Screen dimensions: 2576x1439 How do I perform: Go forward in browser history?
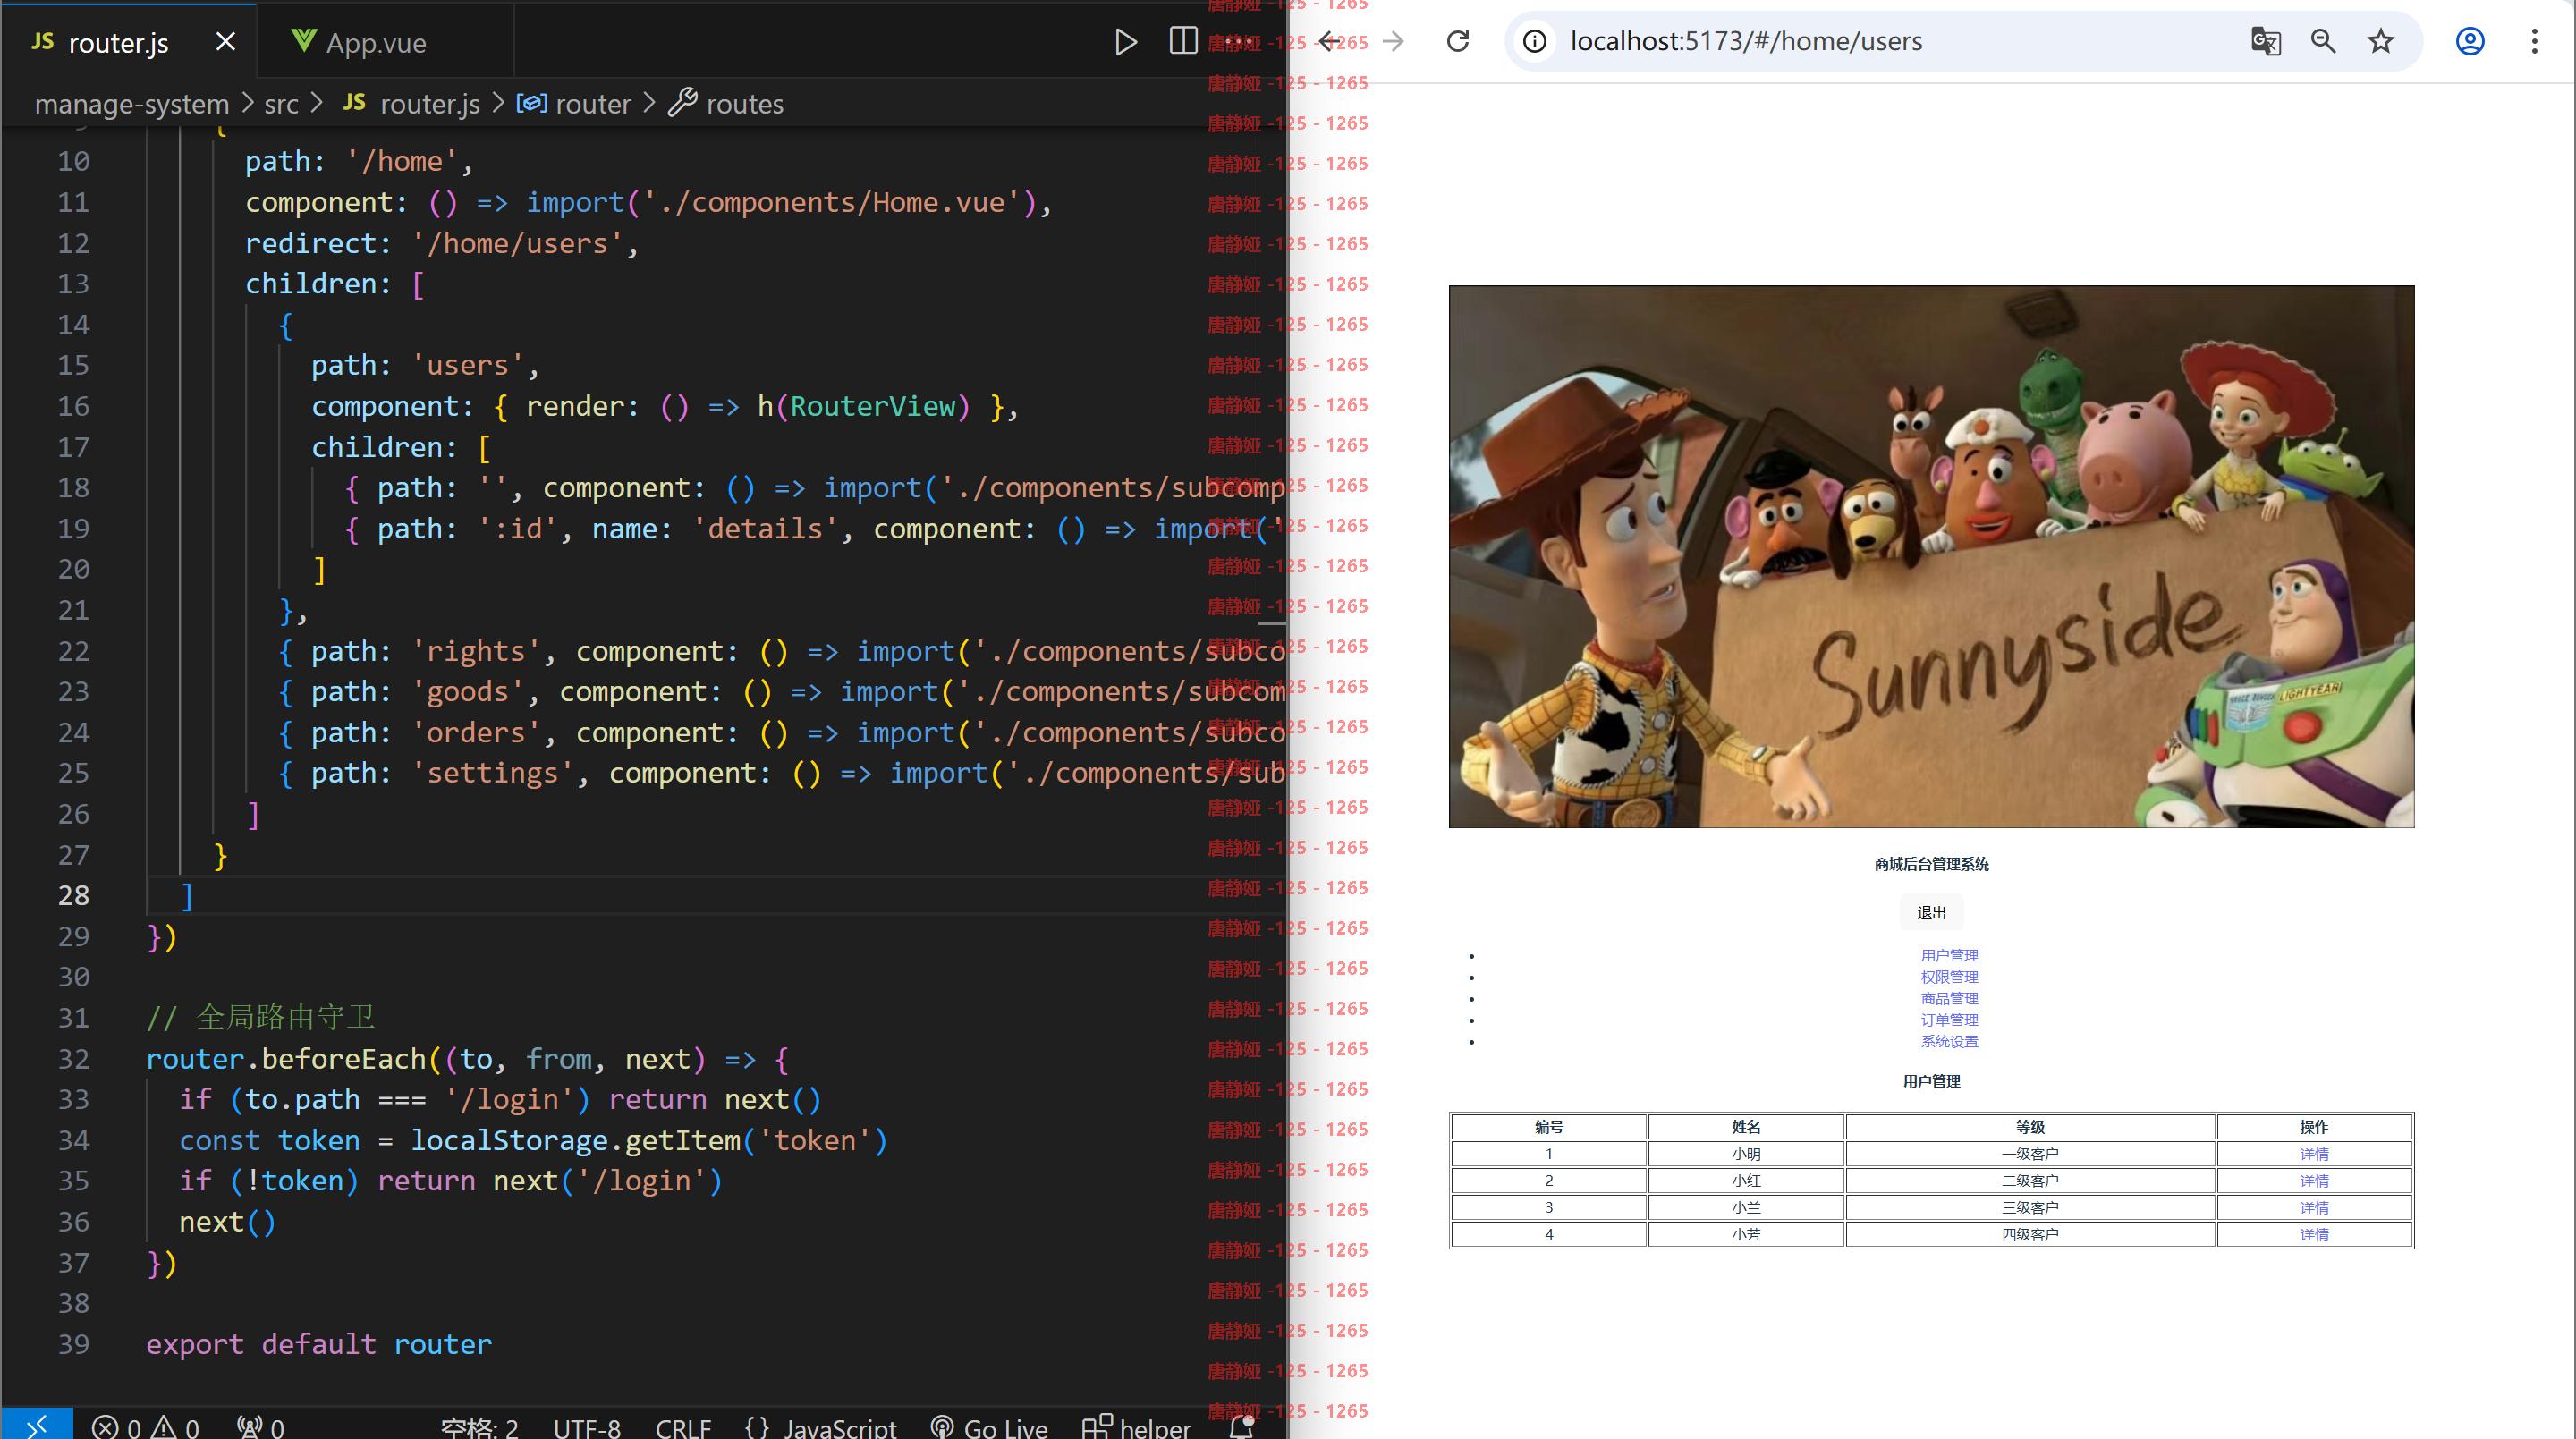[1393, 41]
